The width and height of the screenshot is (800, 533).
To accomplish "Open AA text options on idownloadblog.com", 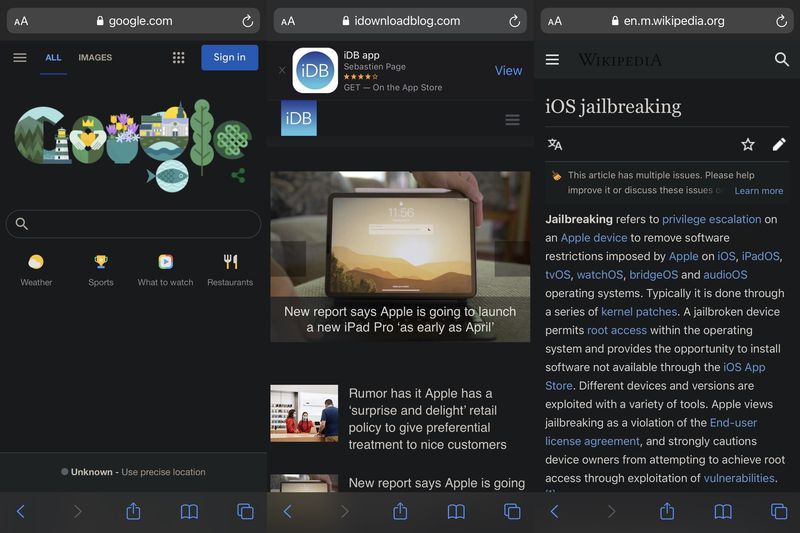I will coord(288,21).
